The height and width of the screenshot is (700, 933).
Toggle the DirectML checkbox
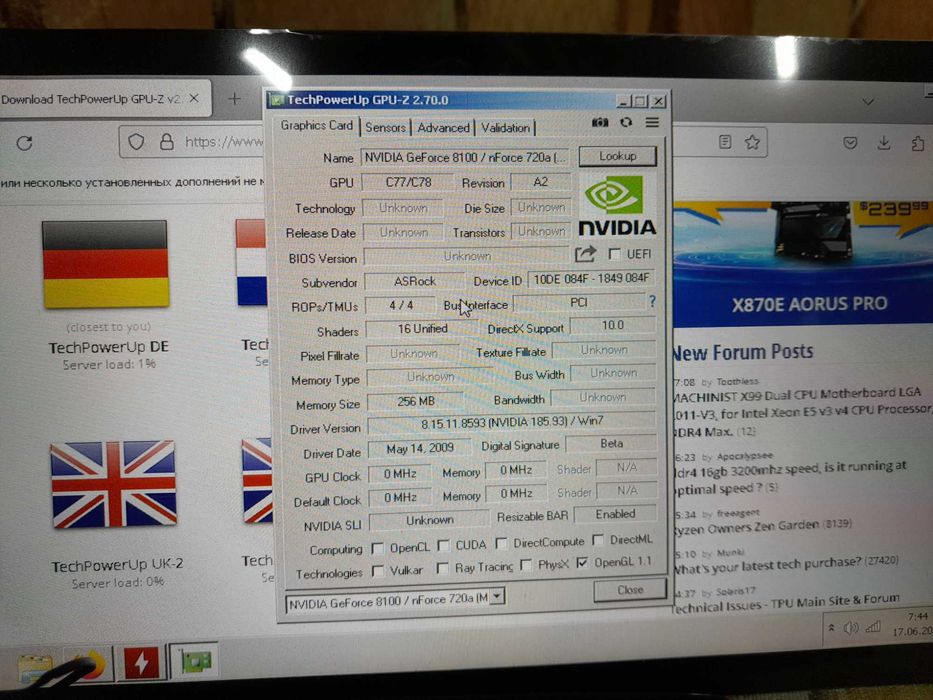click(x=598, y=540)
